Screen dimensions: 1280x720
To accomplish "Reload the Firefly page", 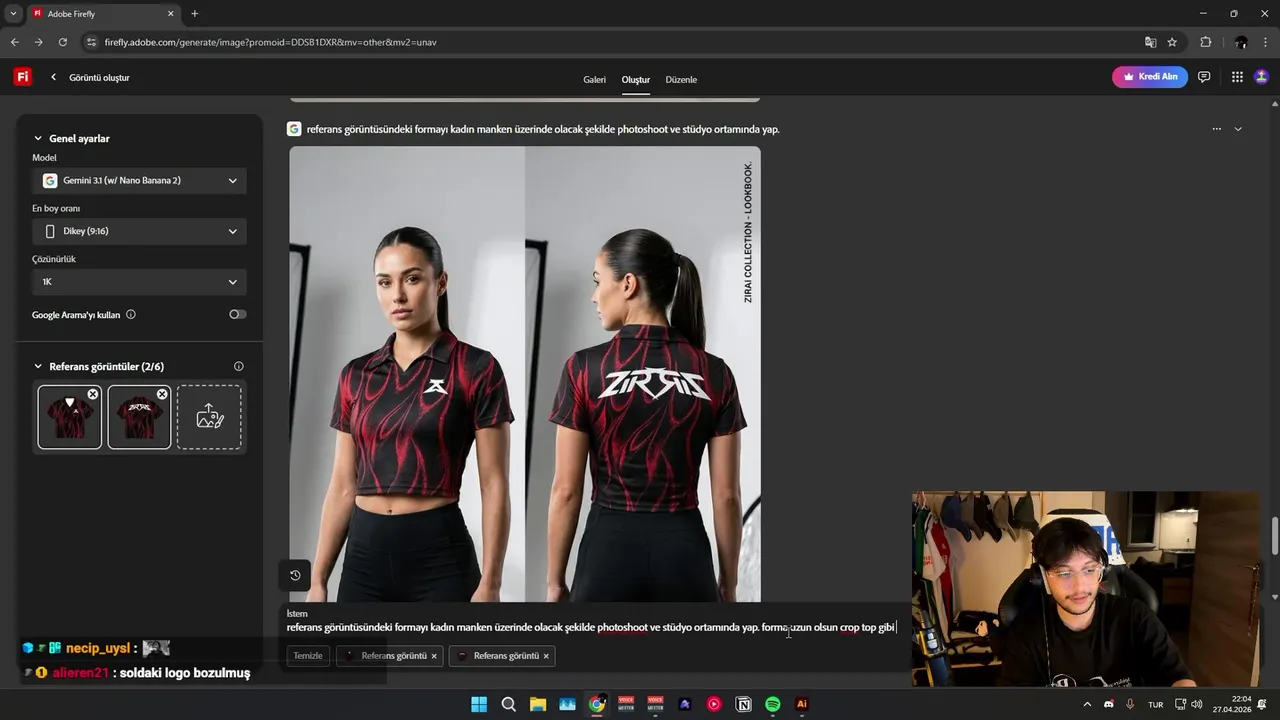I will [63, 42].
